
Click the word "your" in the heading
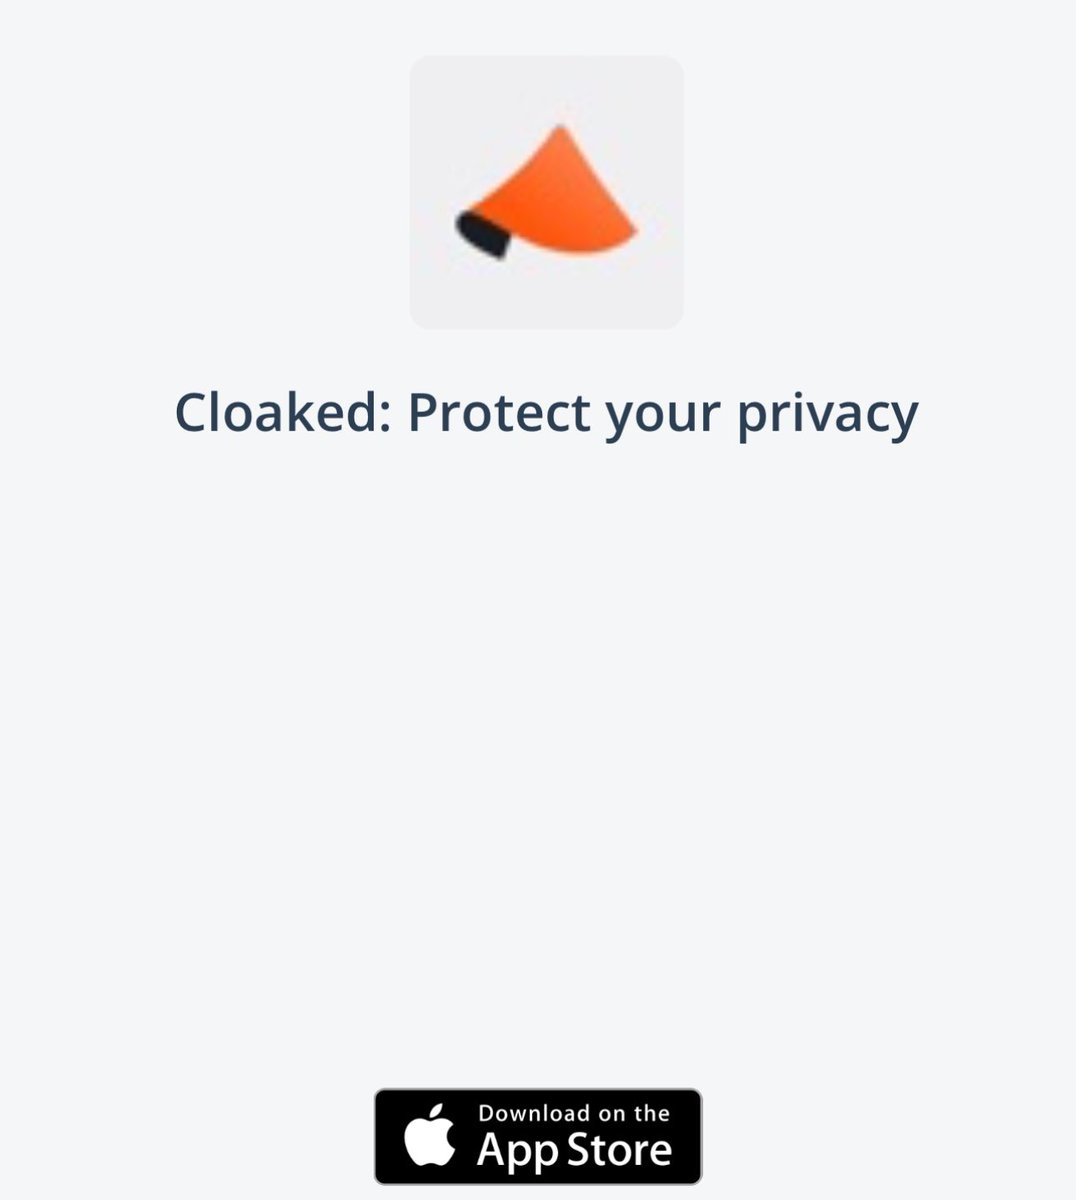pos(663,418)
